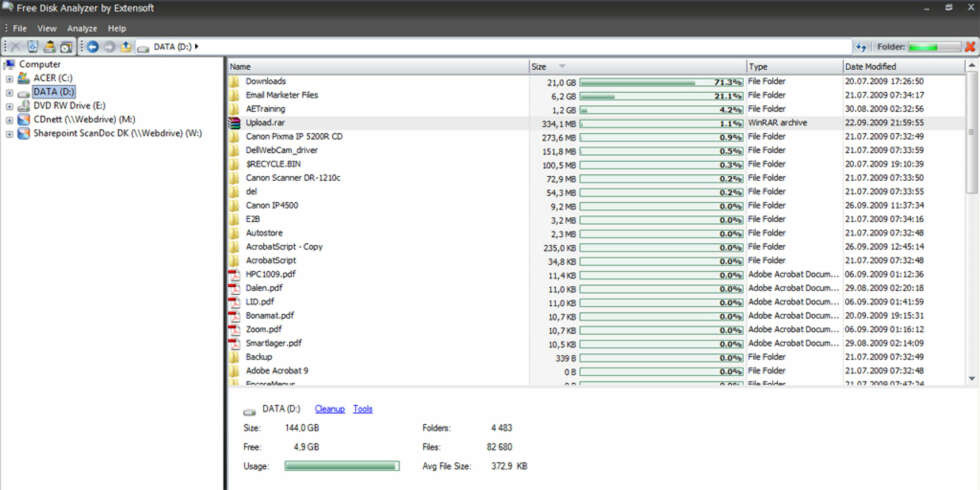This screenshot has height=490, width=980.
Task: Select the Email Marketer Files row
Action: (x=596, y=95)
